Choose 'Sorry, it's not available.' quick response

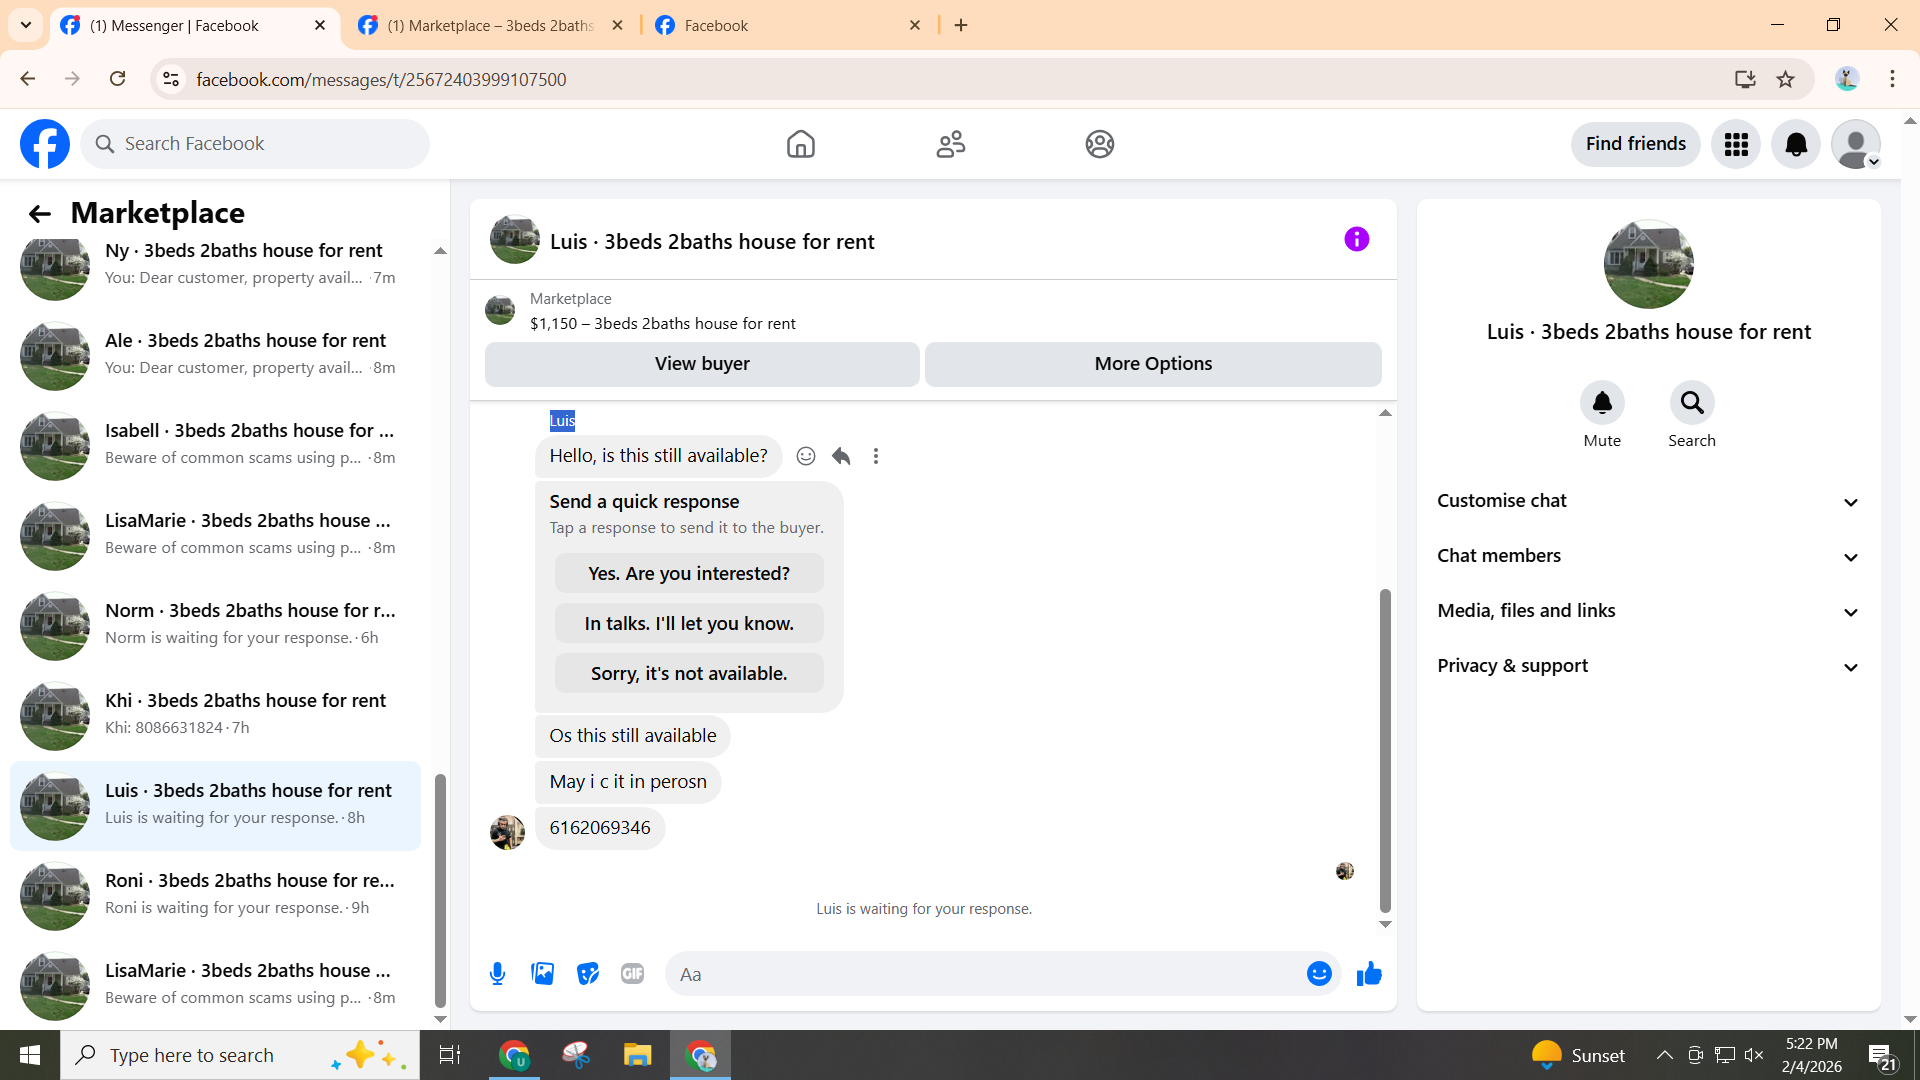pyautogui.click(x=689, y=674)
